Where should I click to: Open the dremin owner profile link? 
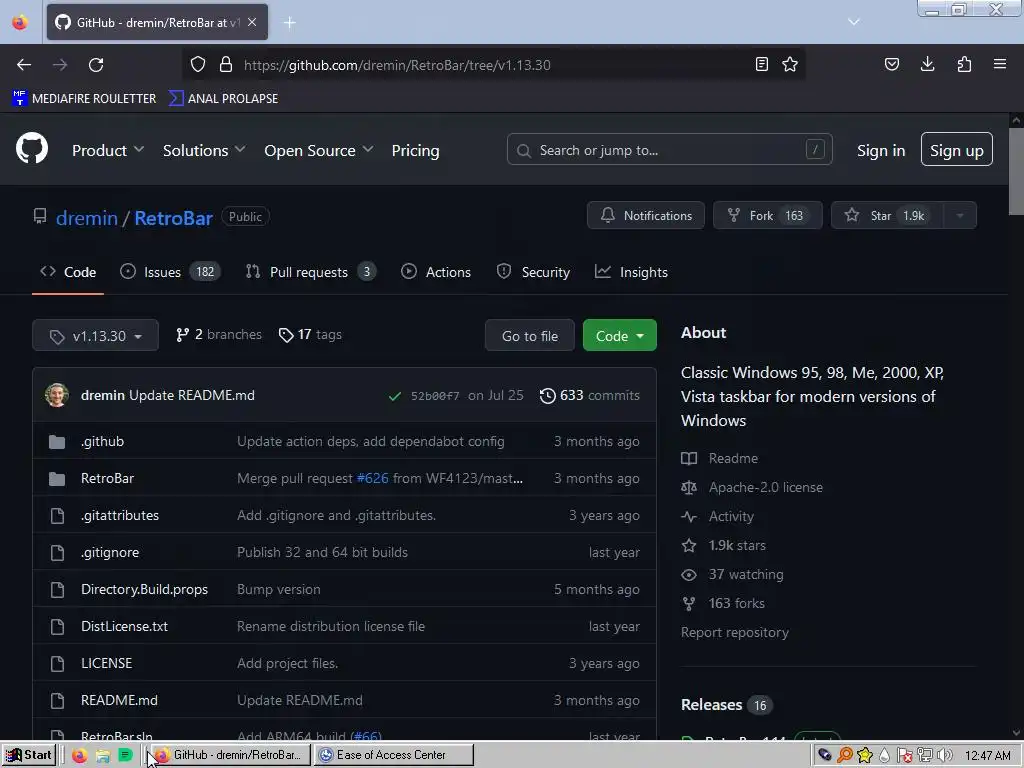point(87,217)
